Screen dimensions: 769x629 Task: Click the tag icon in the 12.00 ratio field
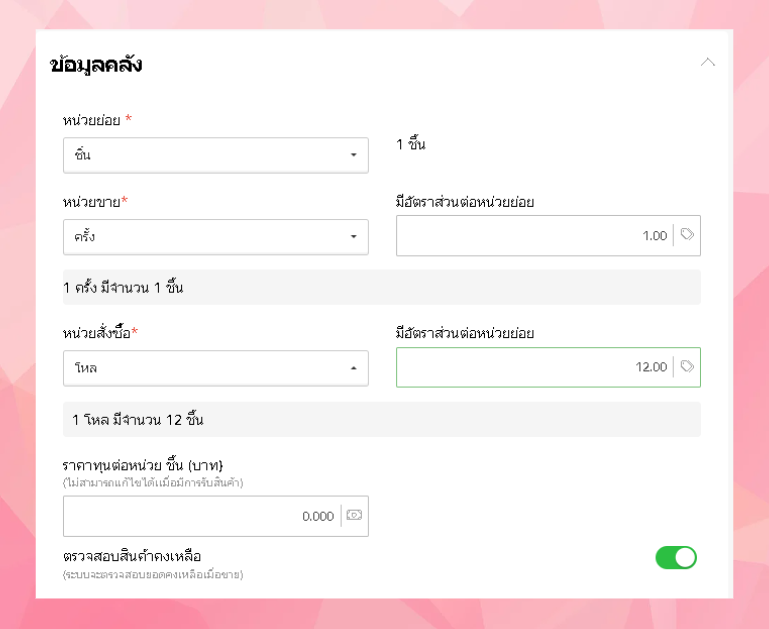click(x=687, y=366)
